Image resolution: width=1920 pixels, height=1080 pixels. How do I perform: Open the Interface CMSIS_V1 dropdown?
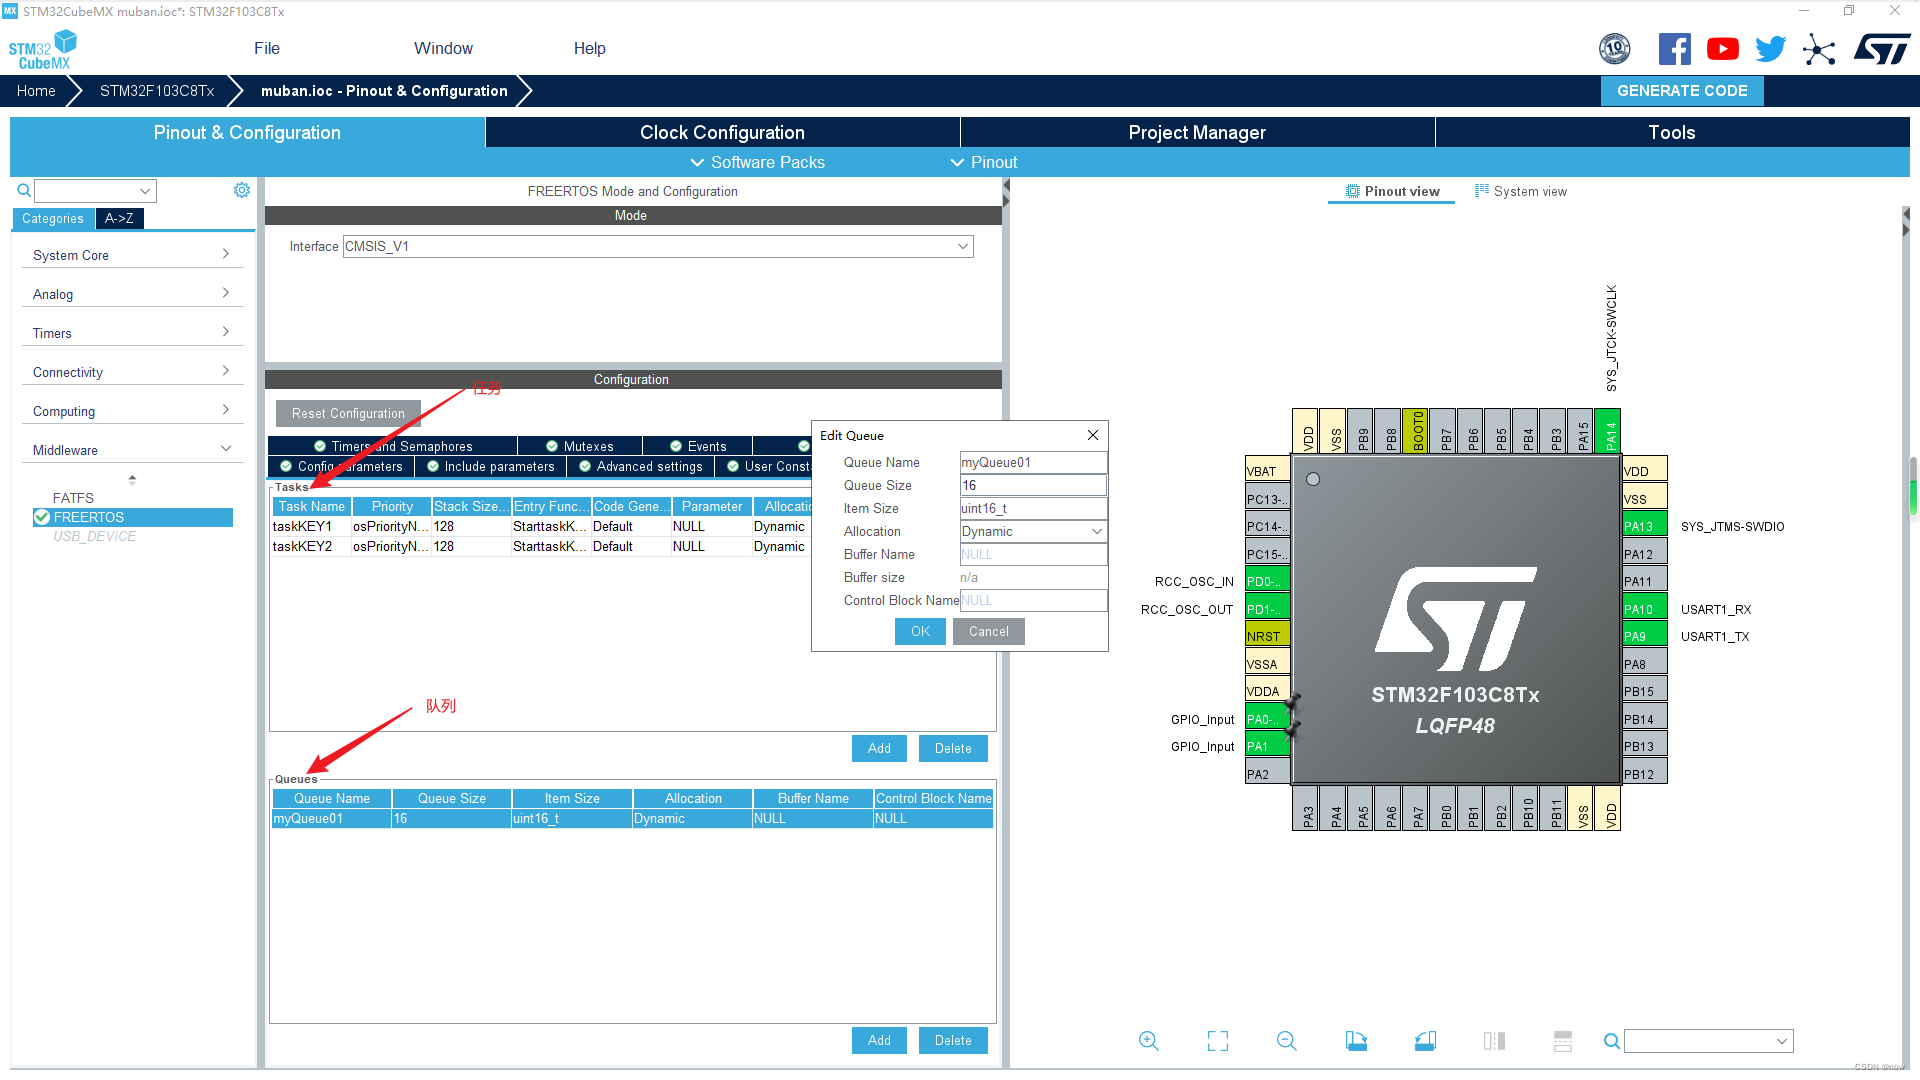click(x=657, y=246)
